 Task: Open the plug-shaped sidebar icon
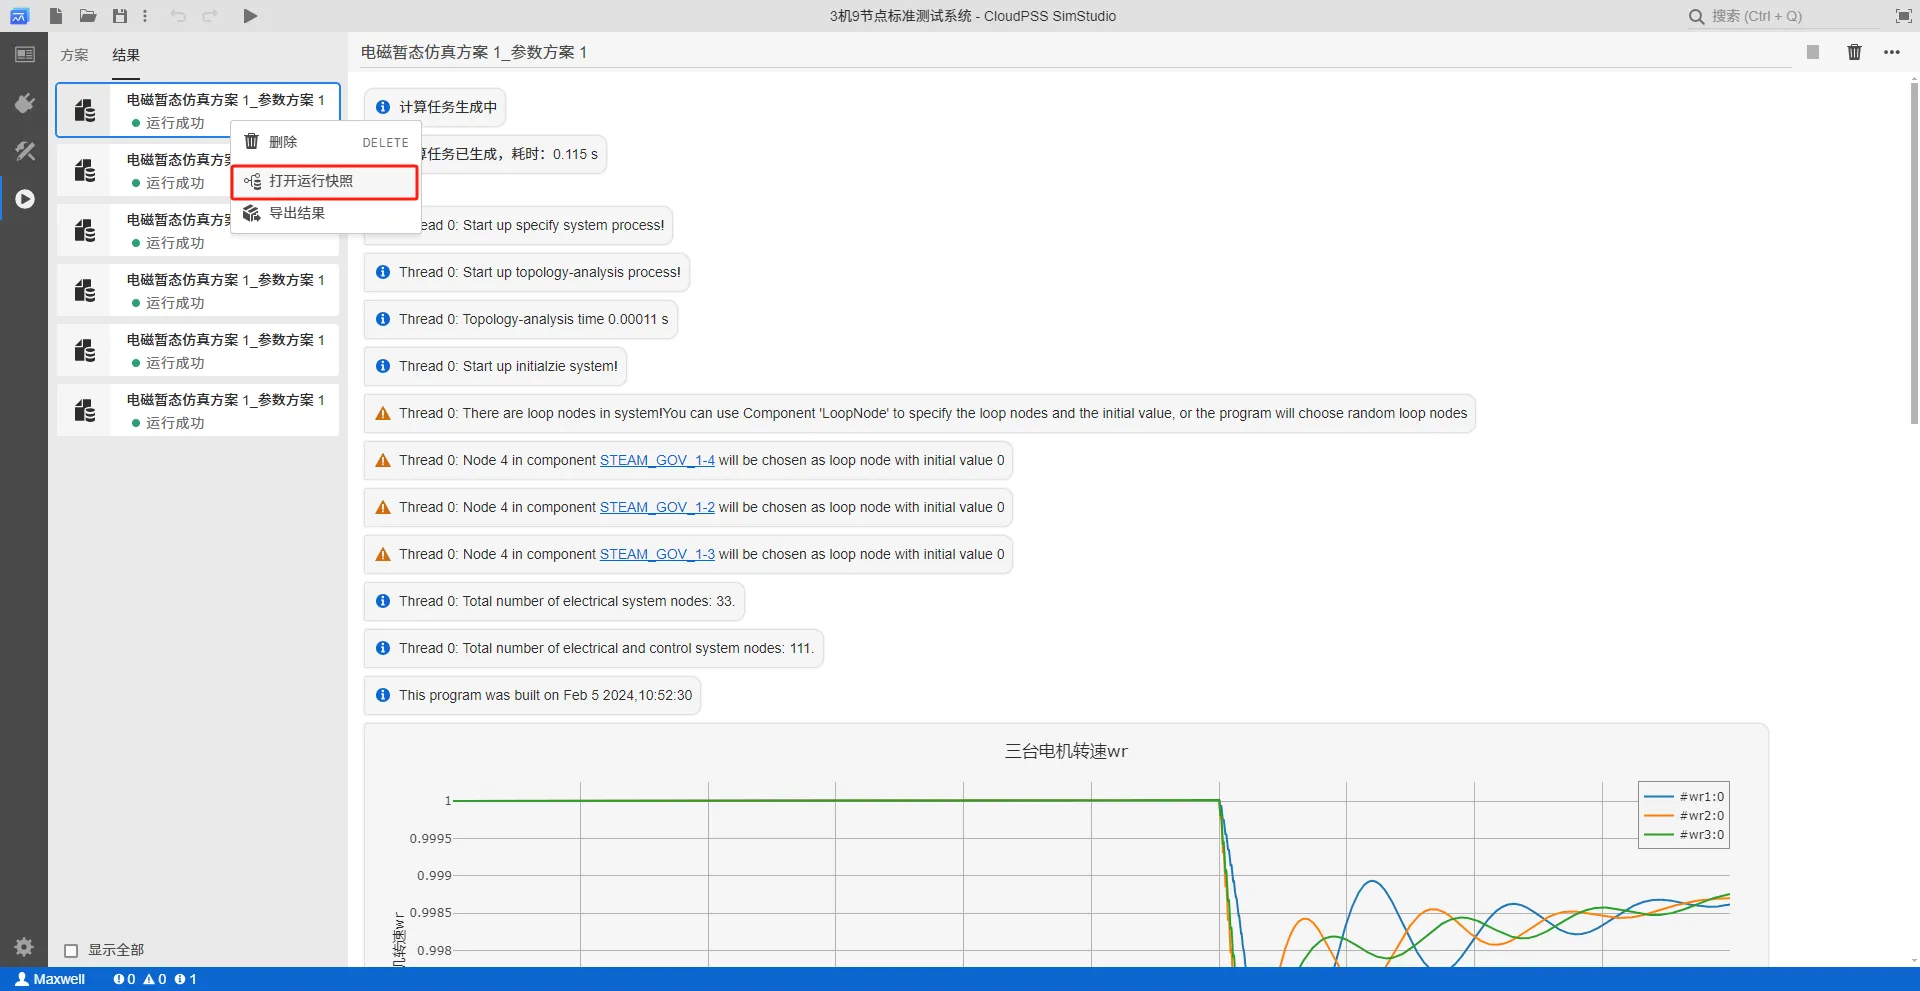(x=25, y=103)
